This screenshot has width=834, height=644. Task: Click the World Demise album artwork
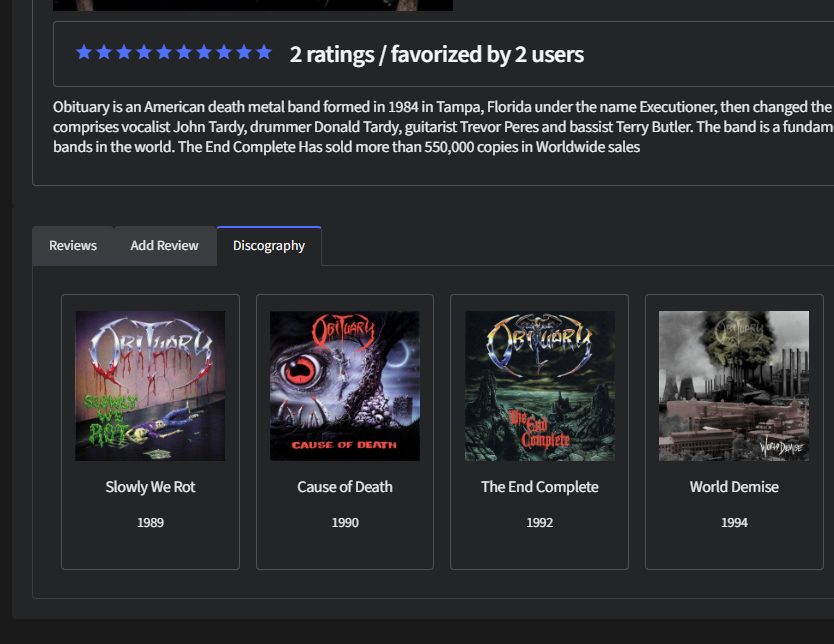[733, 385]
